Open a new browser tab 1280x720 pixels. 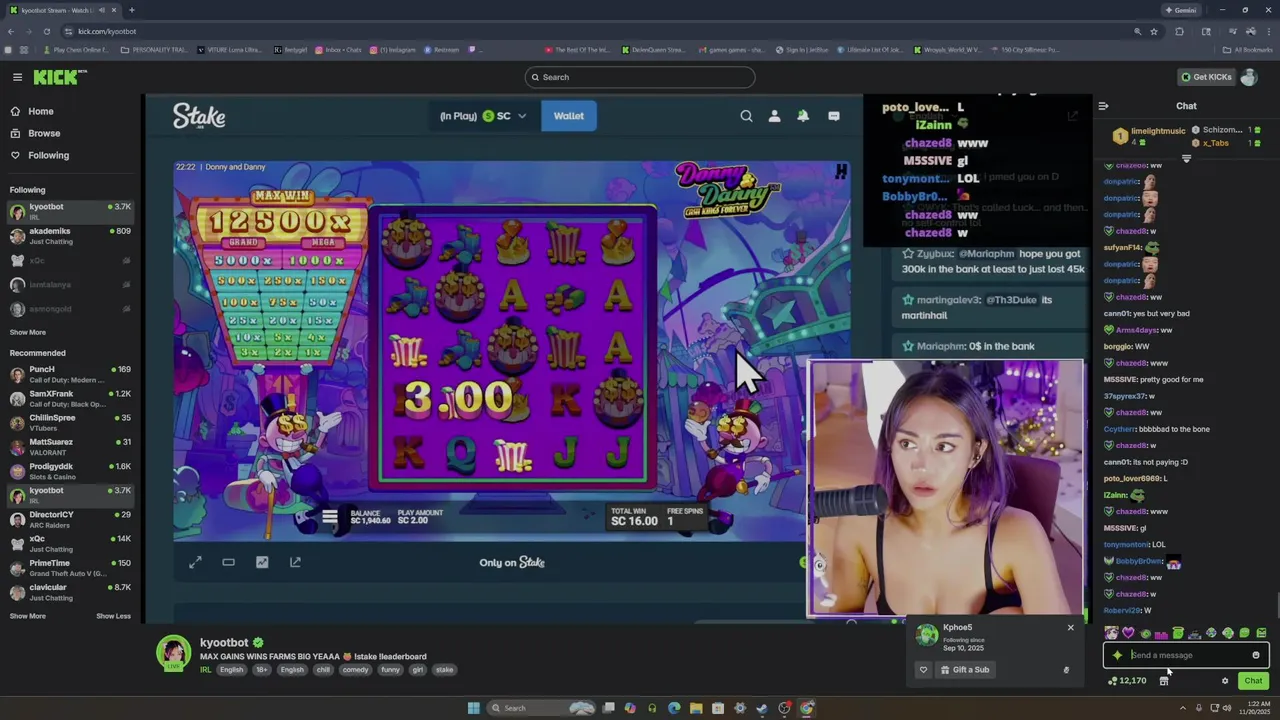131,10
